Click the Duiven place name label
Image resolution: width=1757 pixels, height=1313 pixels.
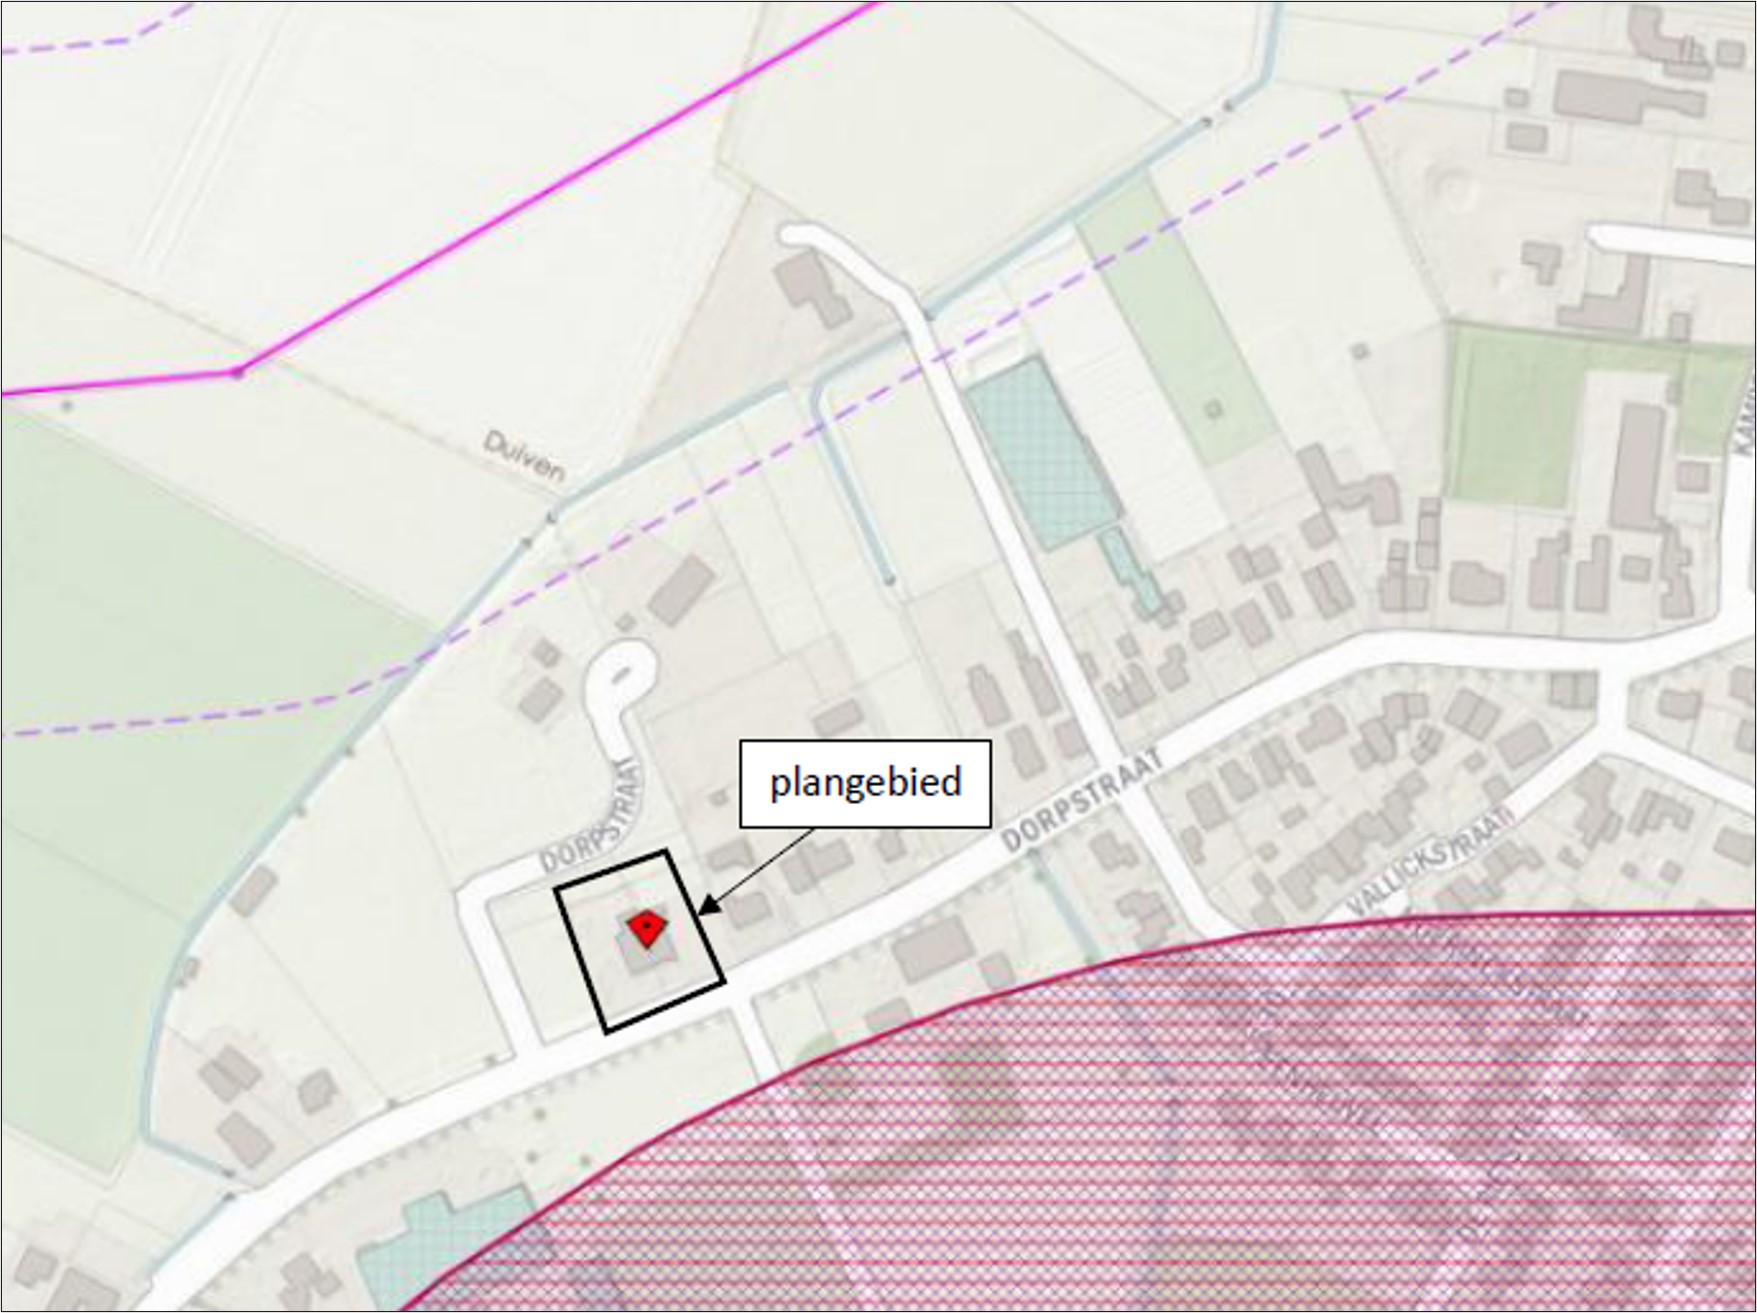click(x=524, y=455)
